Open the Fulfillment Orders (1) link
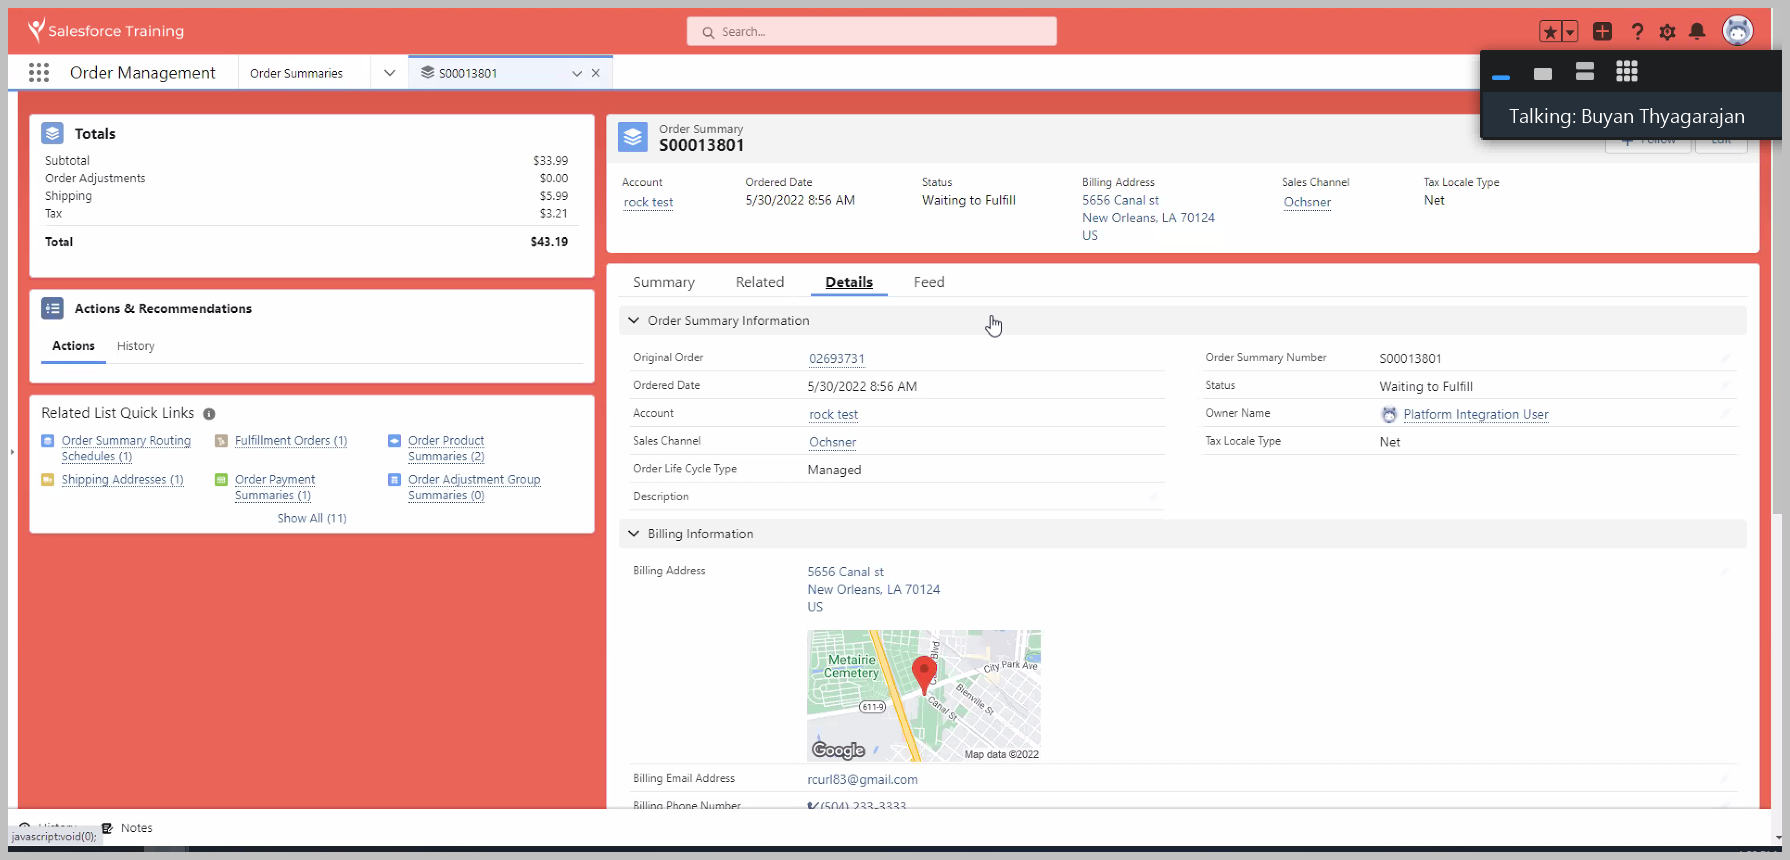This screenshot has width=1790, height=860. [x=291, y=441]
